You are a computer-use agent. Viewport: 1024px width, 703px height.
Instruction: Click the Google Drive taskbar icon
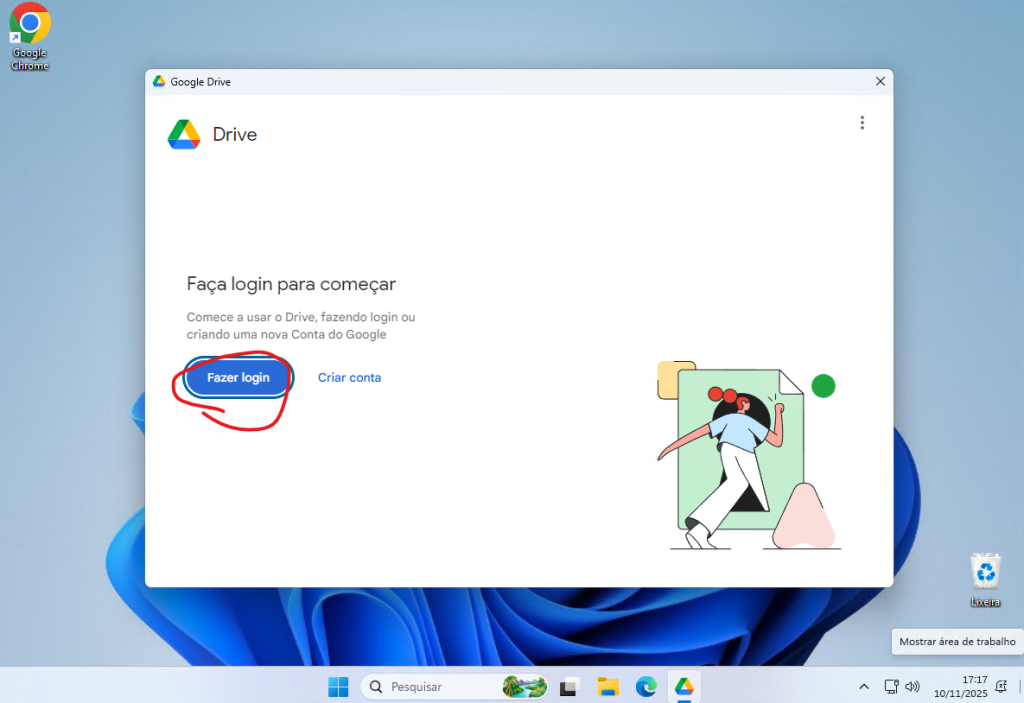(x=684, y=687)
